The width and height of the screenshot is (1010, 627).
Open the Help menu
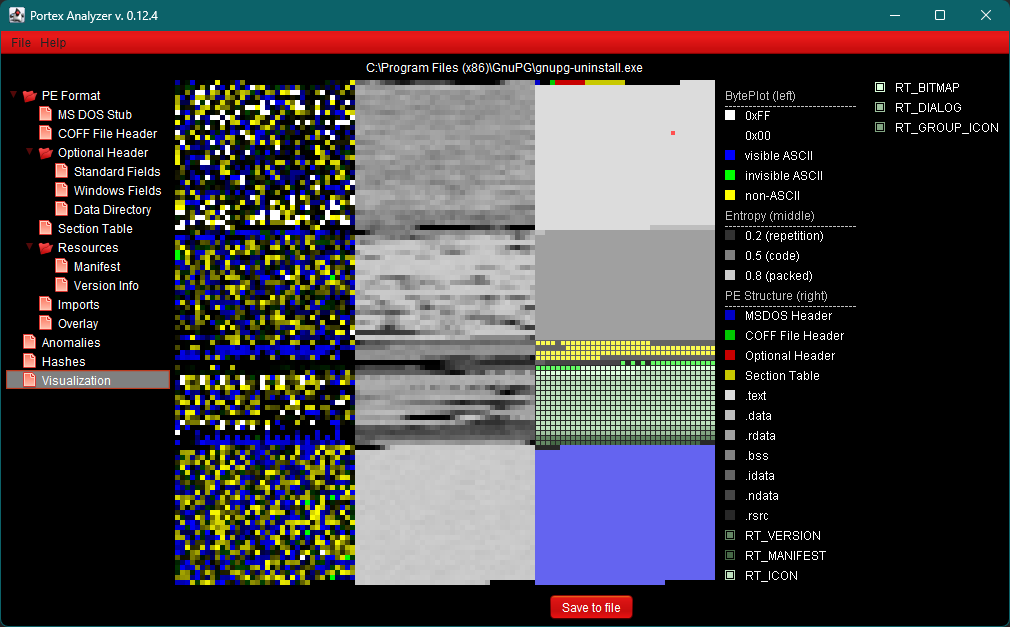(x=53, y=42)
